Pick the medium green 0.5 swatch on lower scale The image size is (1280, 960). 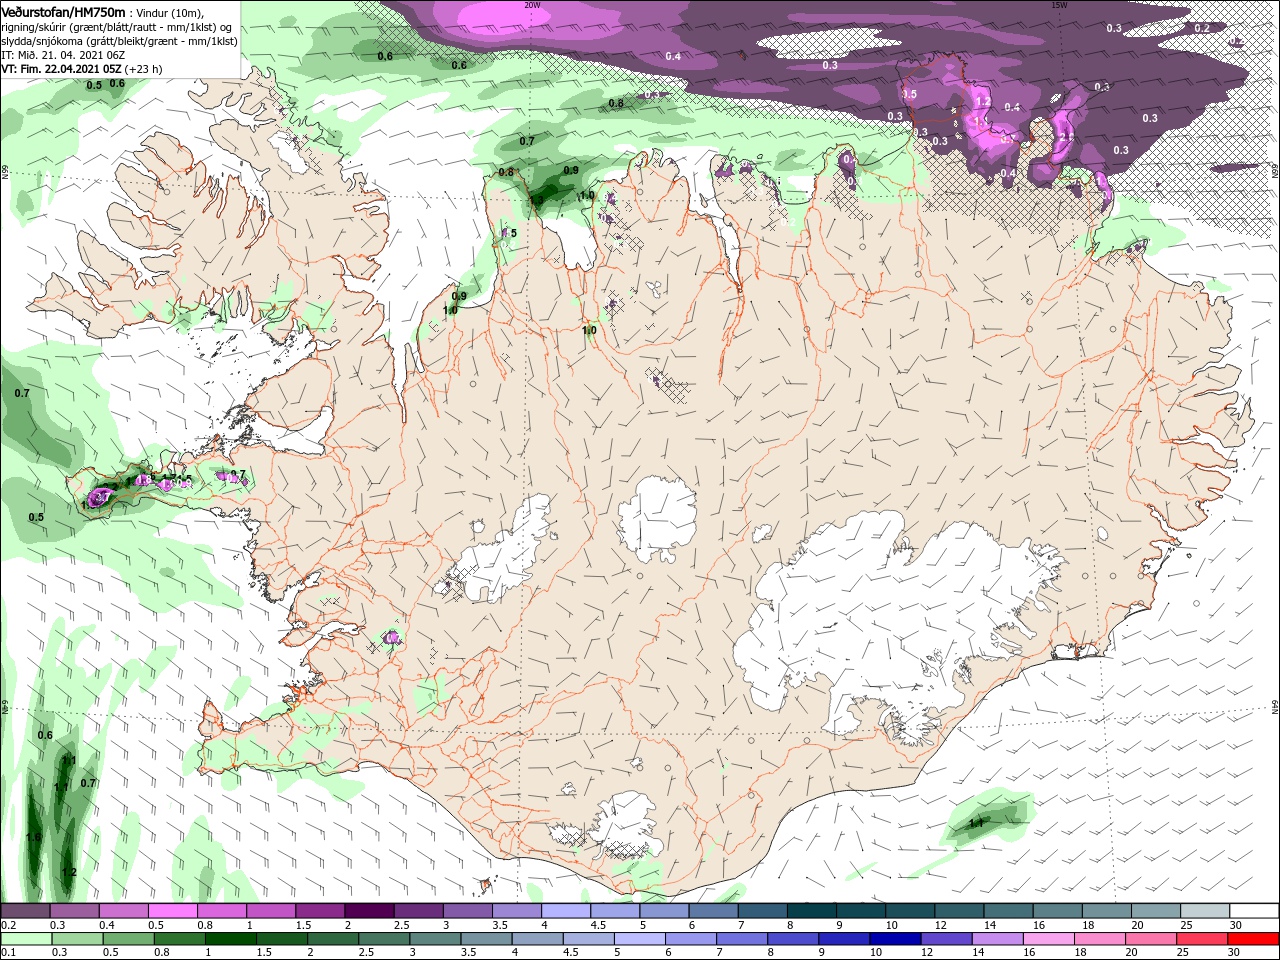pos(128,939)
